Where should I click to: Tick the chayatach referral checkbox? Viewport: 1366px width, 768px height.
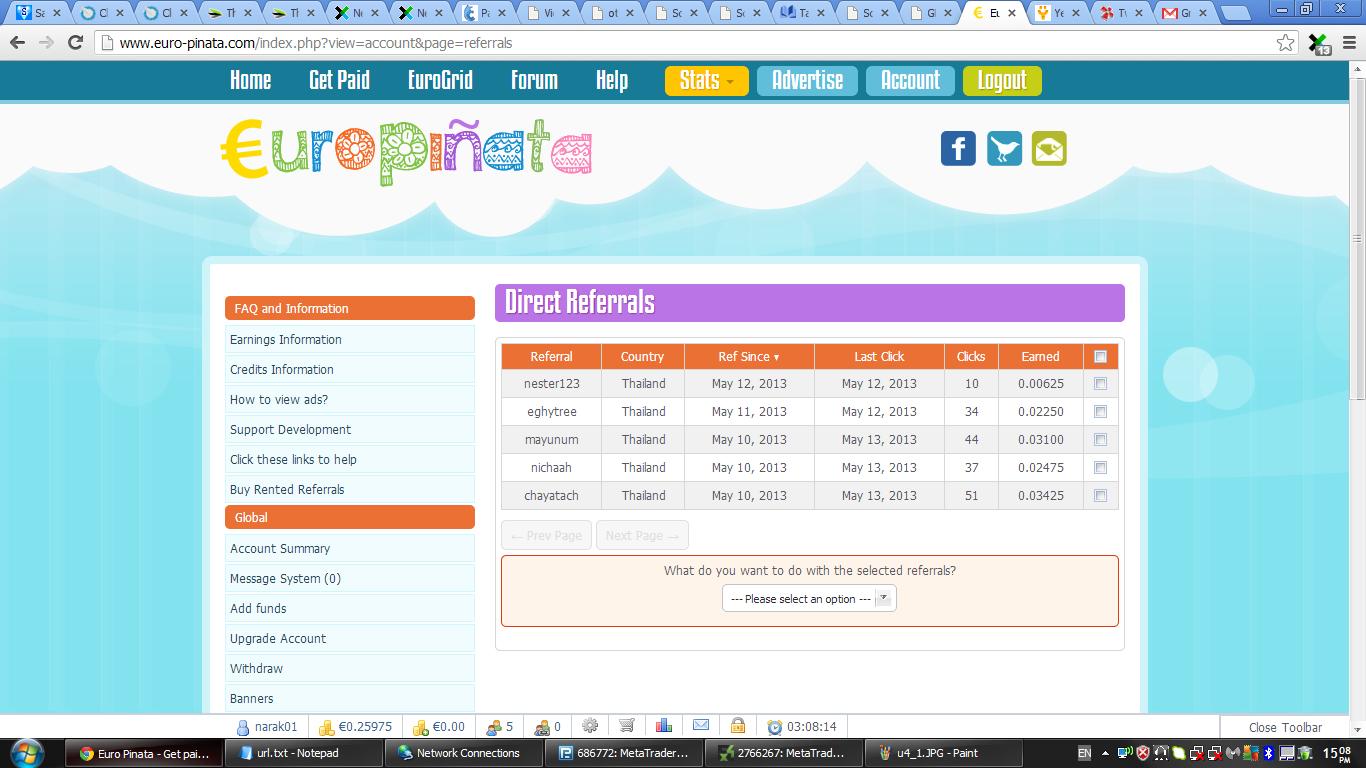tap(1101, 496)
